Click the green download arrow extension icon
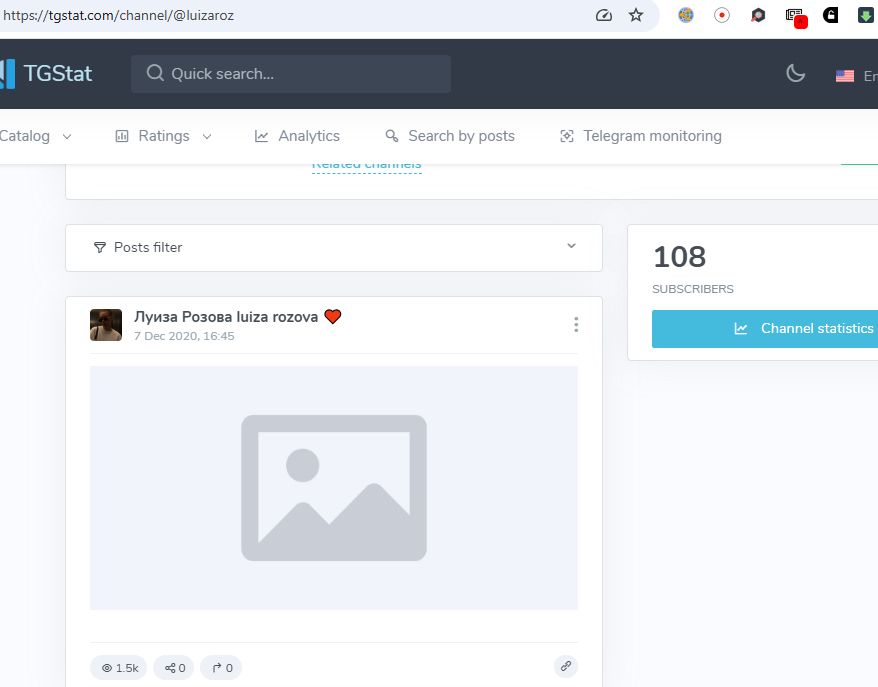Screen dimensions: 878x687 (x=867, y=15)
